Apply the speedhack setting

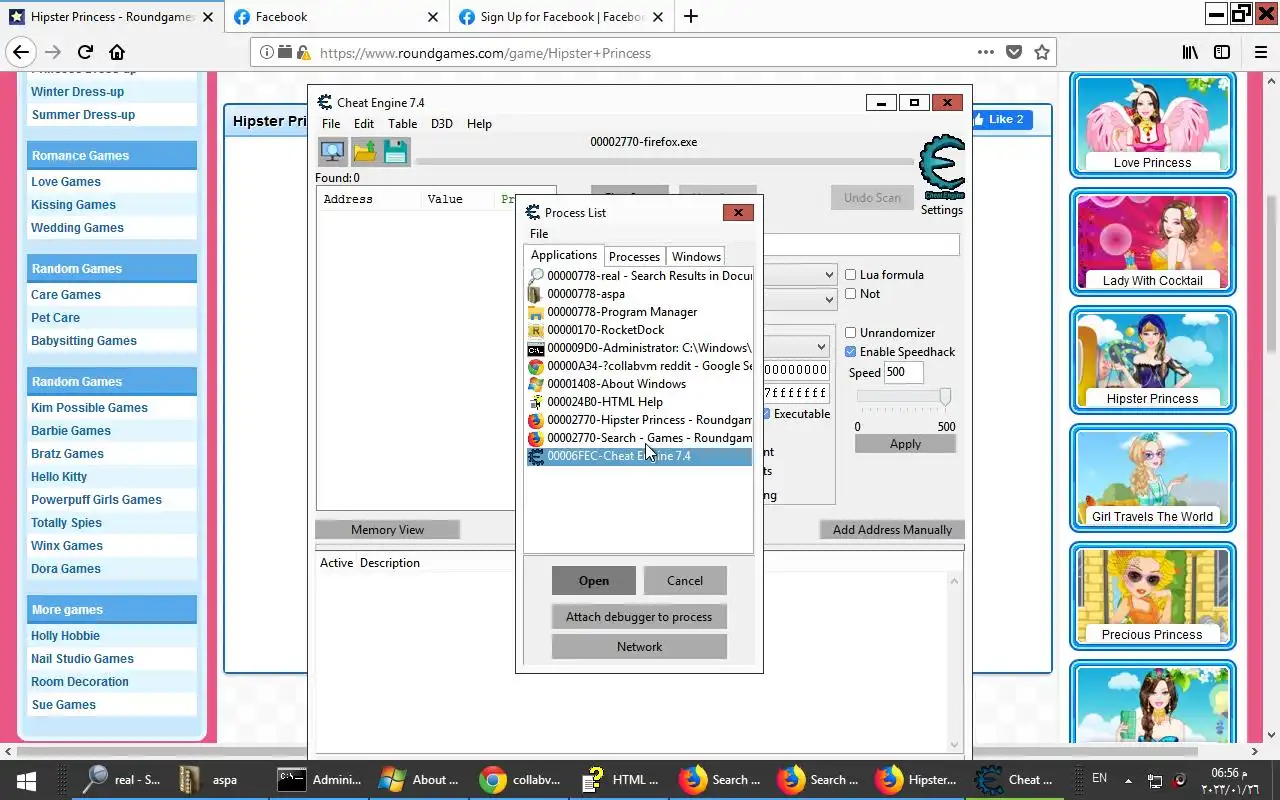pyautogui.click(x=905, y=444)
